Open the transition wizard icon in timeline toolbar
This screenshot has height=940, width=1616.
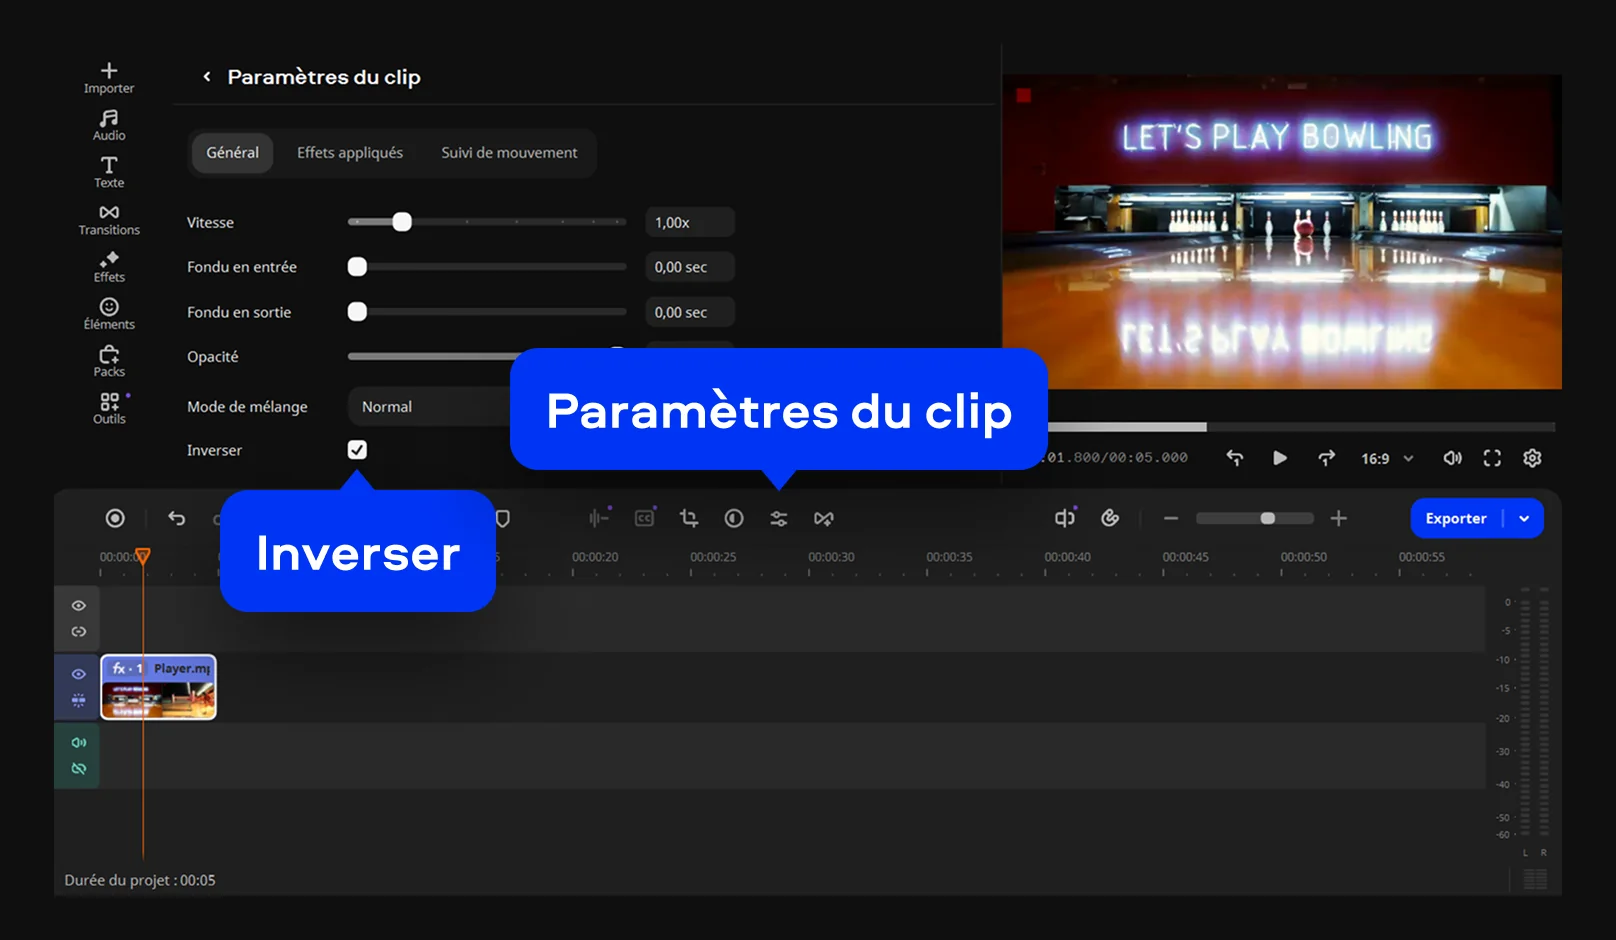(824, 518)
